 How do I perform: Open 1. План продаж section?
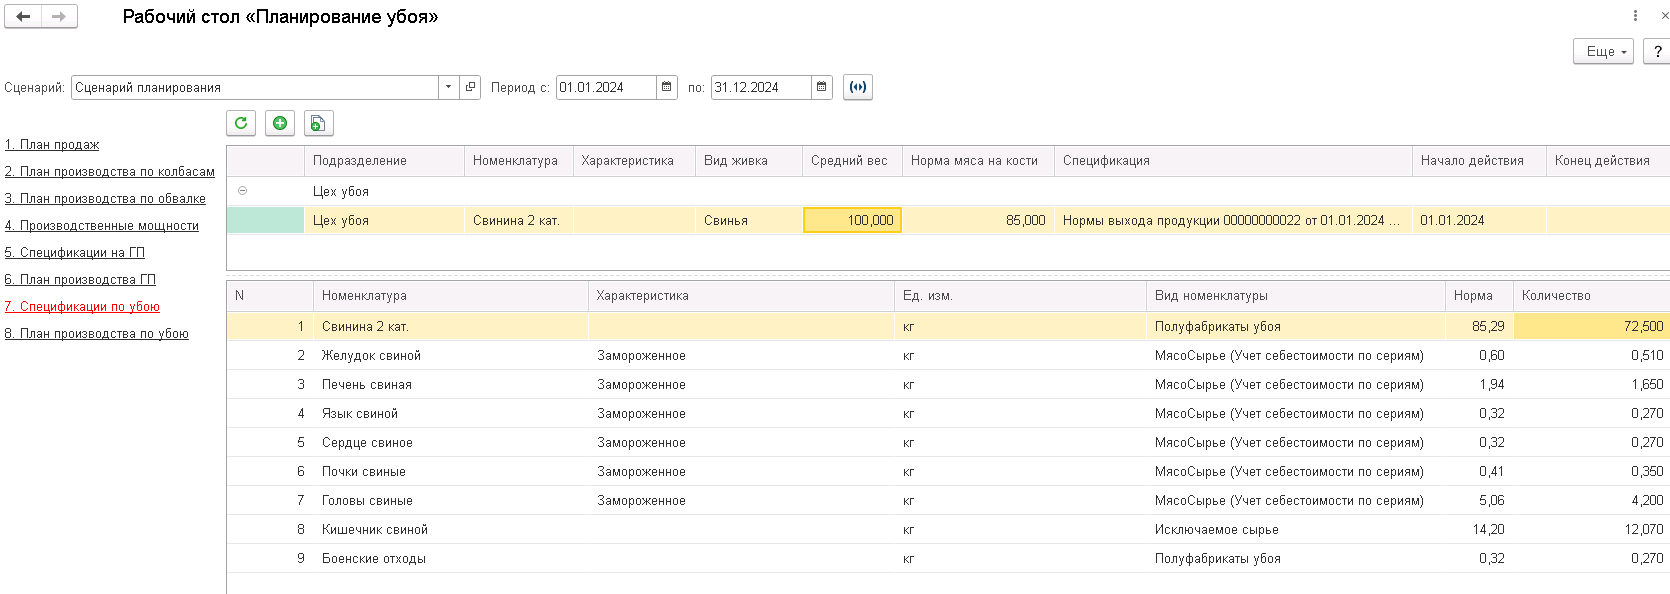[x=52, y=145]
